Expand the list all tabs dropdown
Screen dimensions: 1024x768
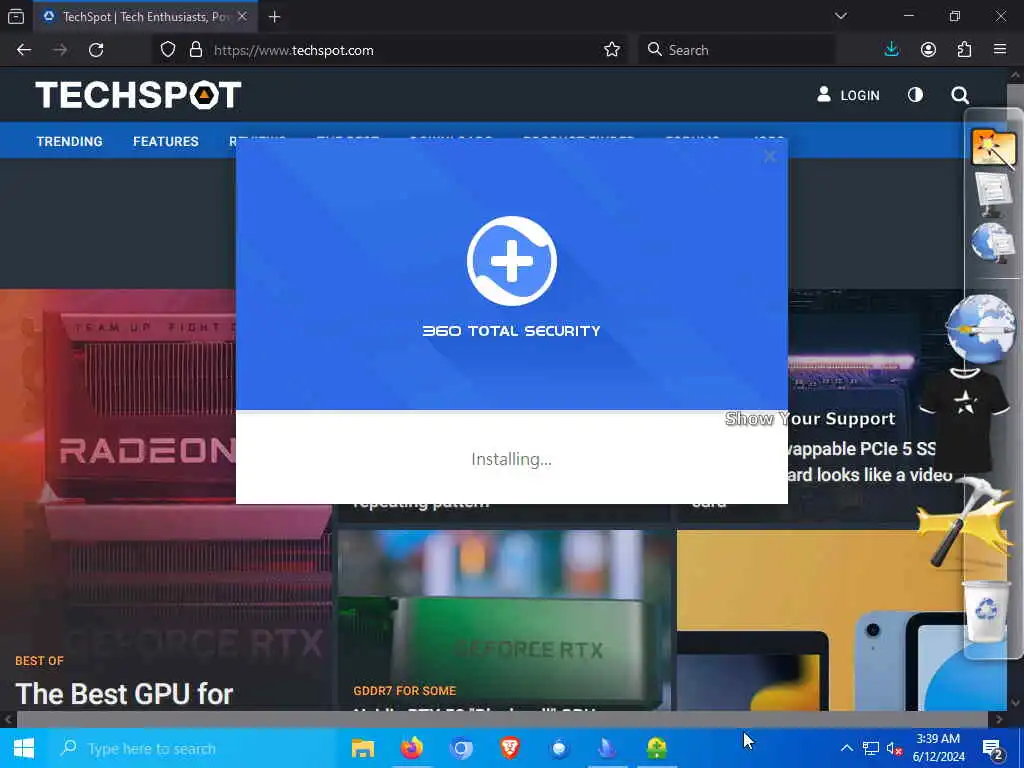840,16
